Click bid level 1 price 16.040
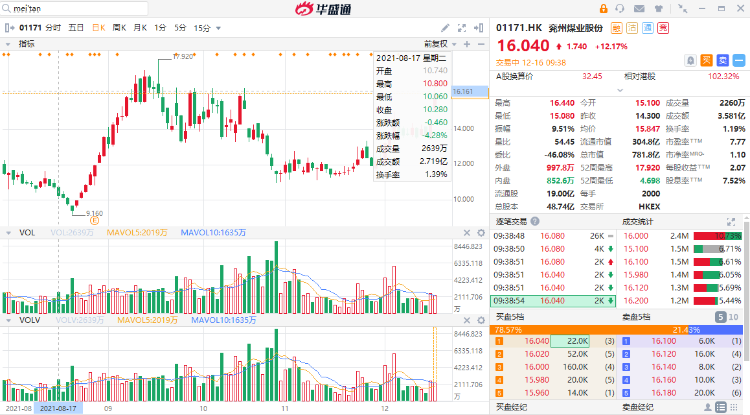 (x=537, y=341)
